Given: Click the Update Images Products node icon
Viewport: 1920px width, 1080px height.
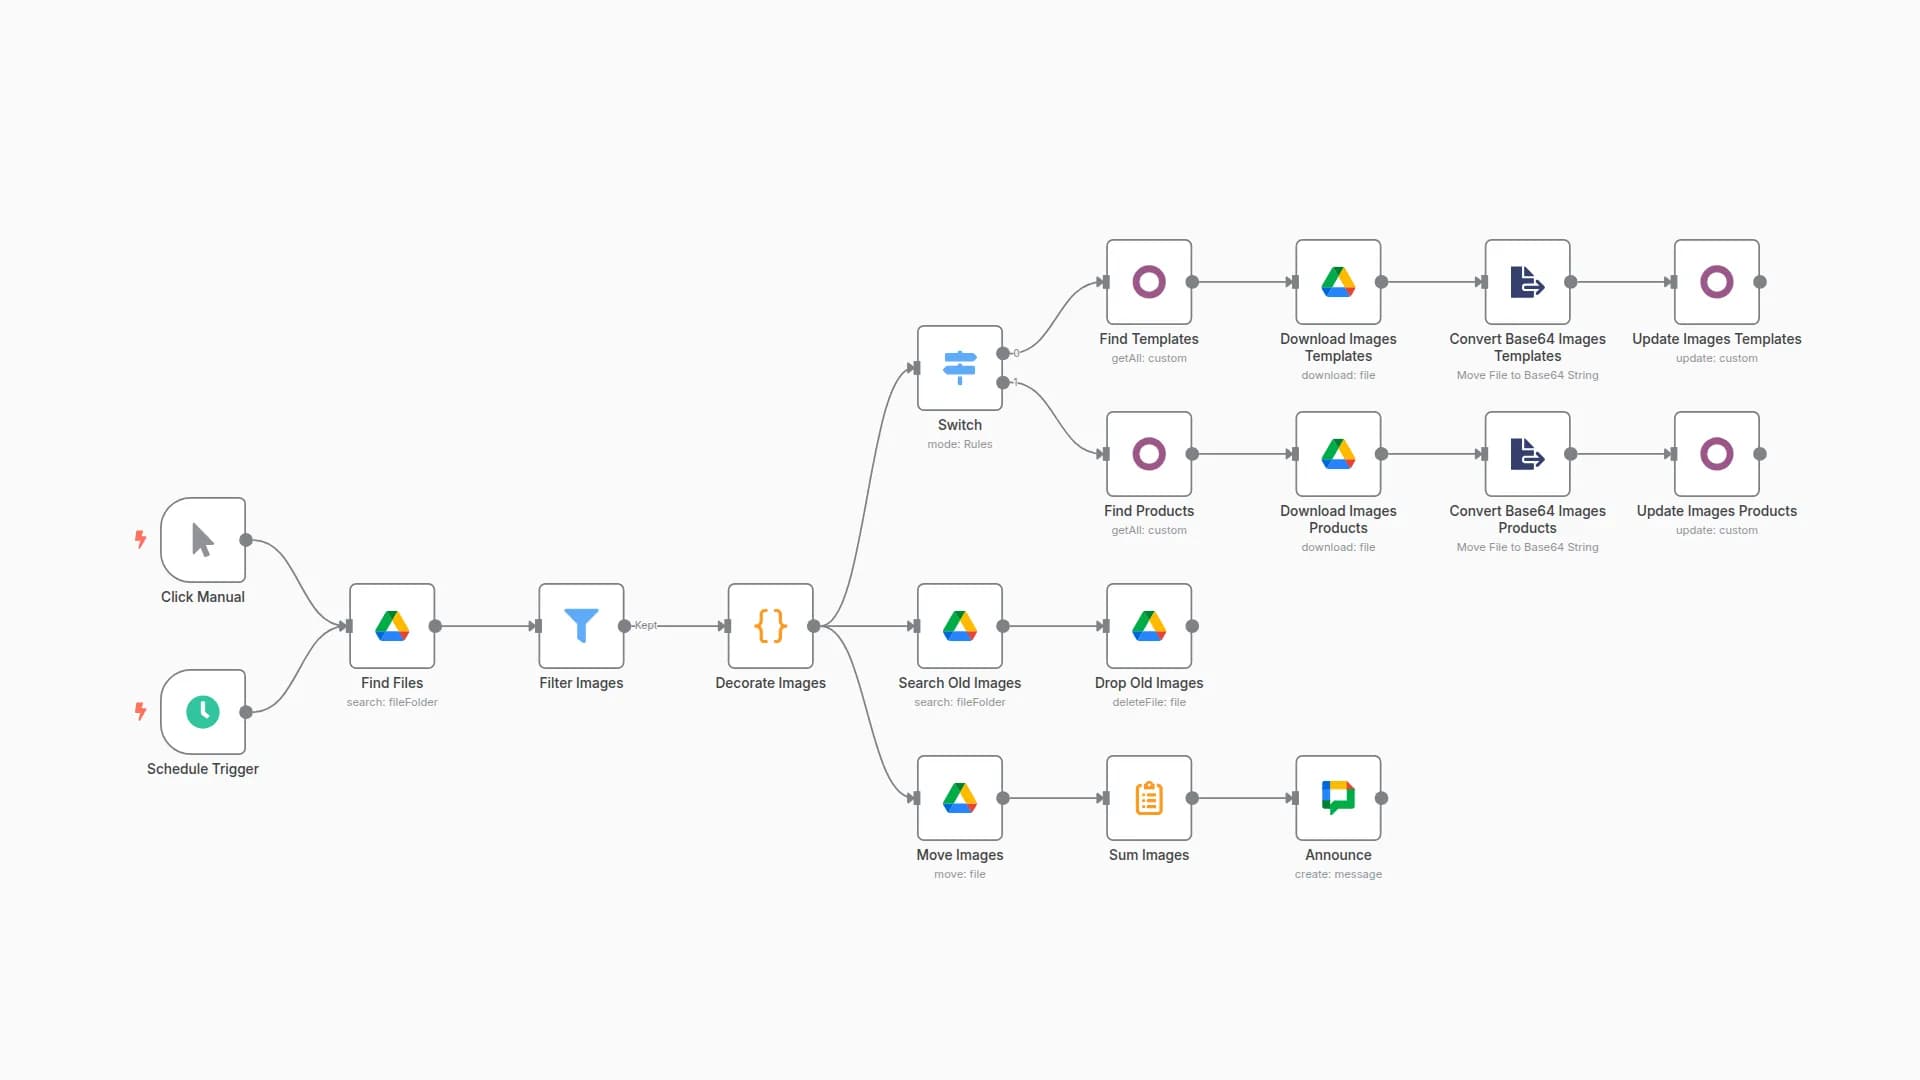Looking at the screenshot, I should pos(1716,455).
